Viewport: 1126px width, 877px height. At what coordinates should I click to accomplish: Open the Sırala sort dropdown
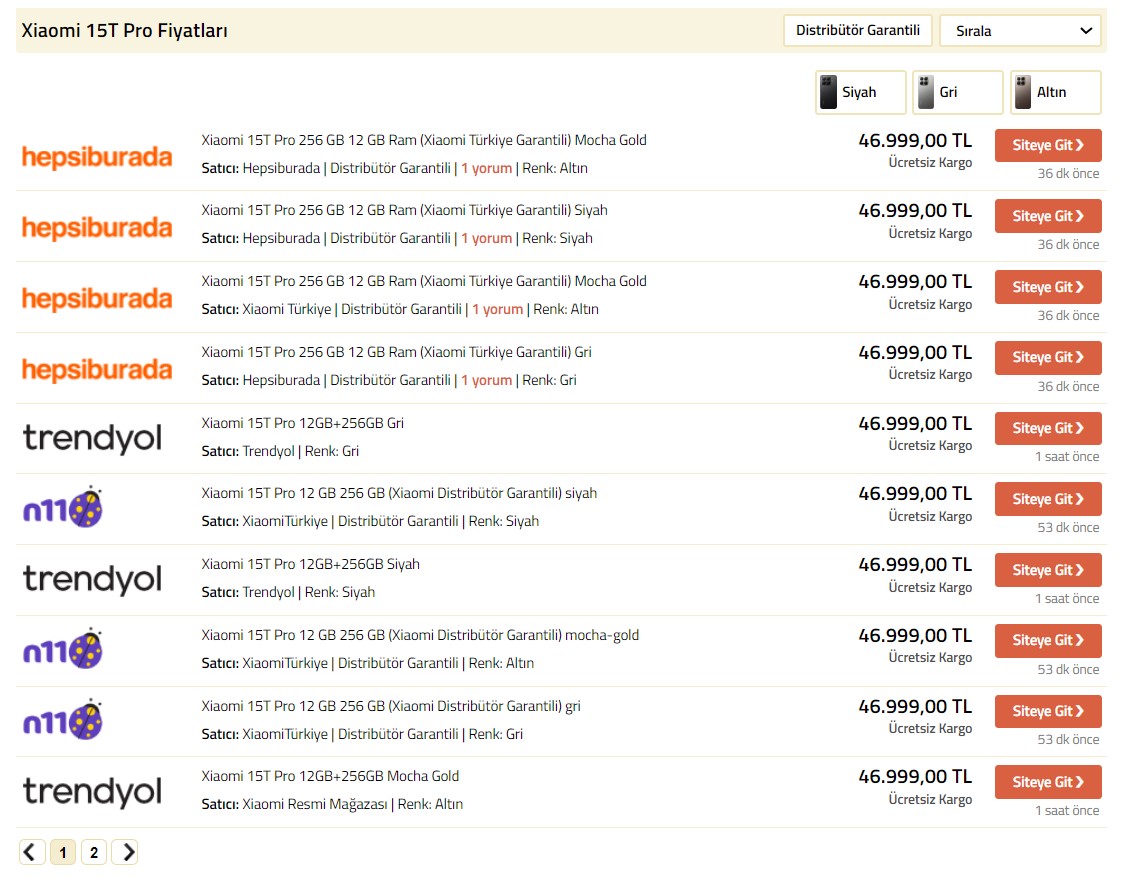pyautogui.click(x=1020, y=31)
